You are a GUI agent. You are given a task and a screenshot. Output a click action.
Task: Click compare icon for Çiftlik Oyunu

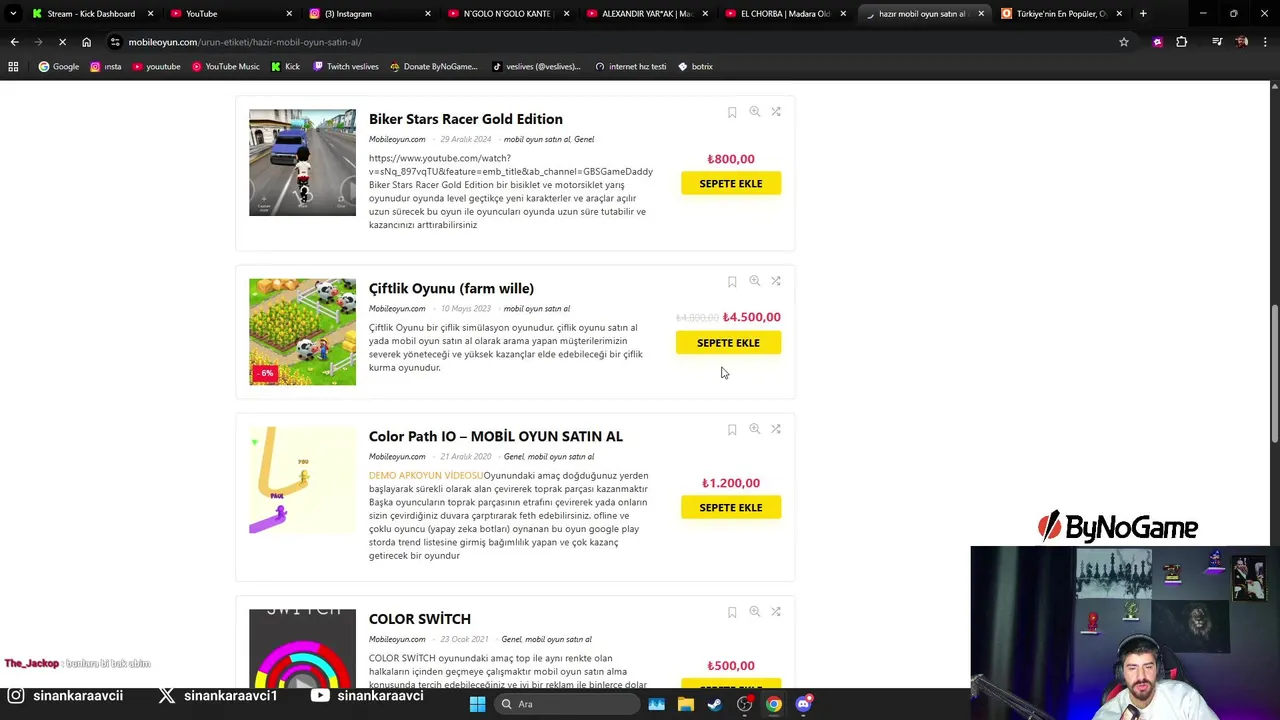point(776,281)
